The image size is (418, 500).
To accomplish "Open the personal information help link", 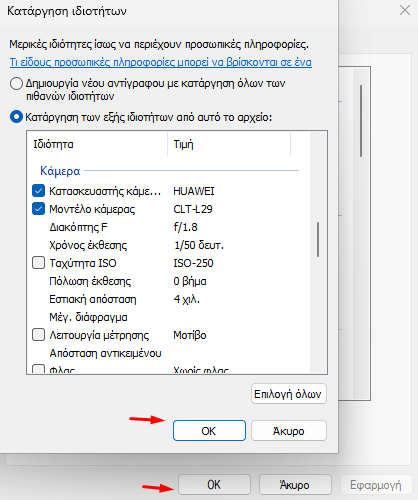I will tap(161, 62).
